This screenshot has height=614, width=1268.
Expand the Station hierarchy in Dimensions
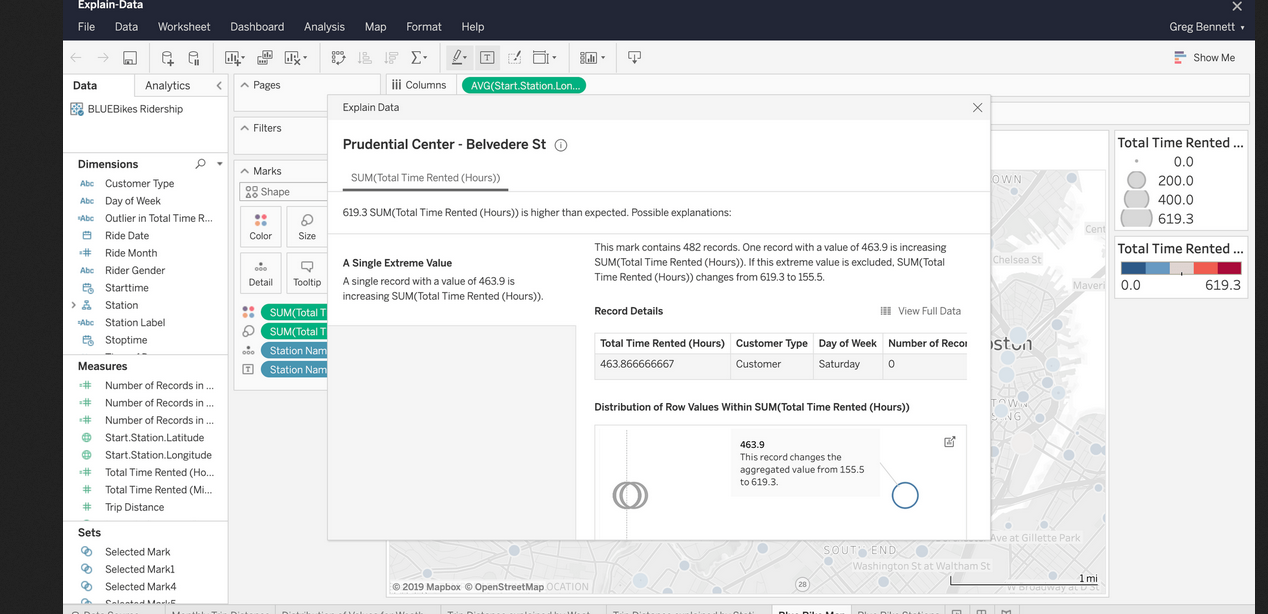(x=74, y=305)
